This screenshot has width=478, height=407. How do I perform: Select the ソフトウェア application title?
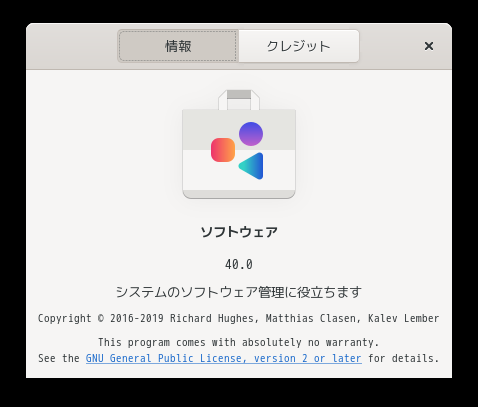(239, 232)
